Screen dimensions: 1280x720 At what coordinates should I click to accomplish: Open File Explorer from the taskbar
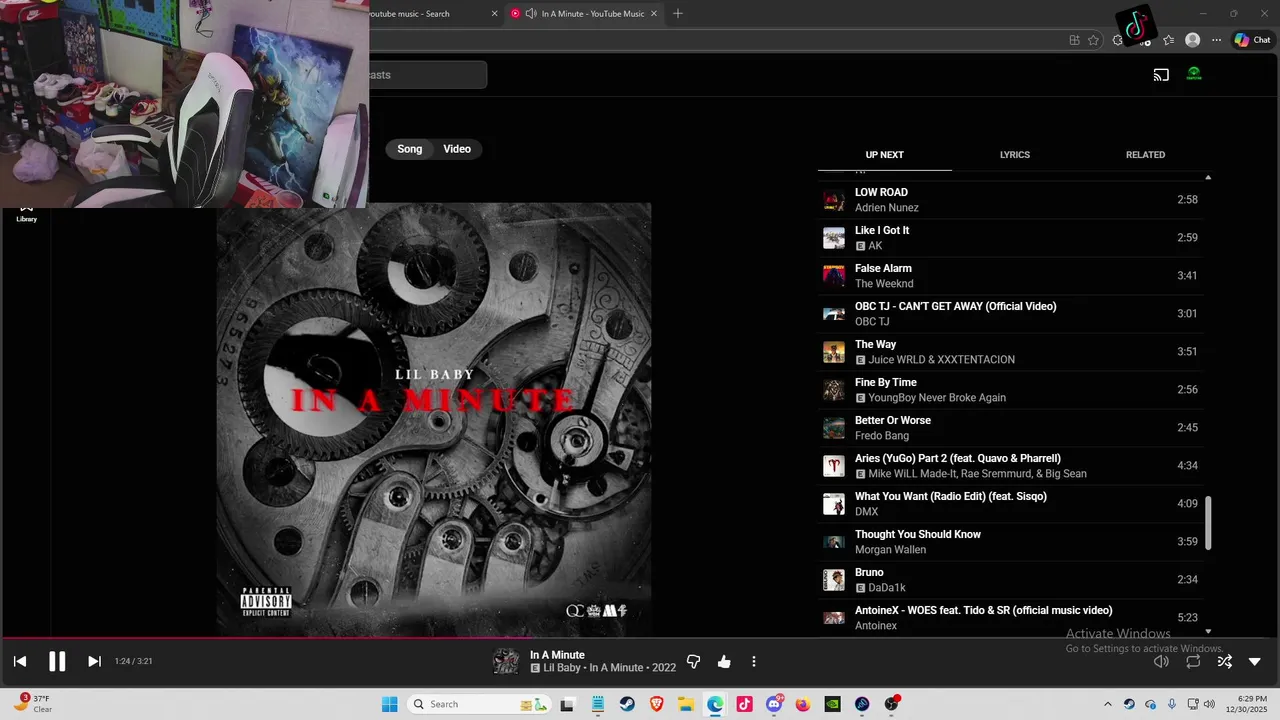point(686,704)
